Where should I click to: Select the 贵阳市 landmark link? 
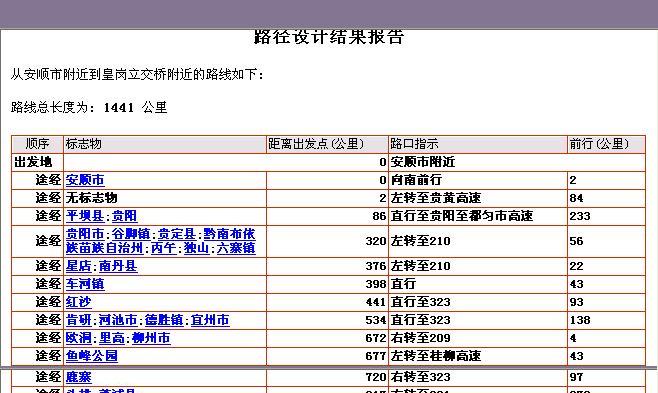coord(85,234)
